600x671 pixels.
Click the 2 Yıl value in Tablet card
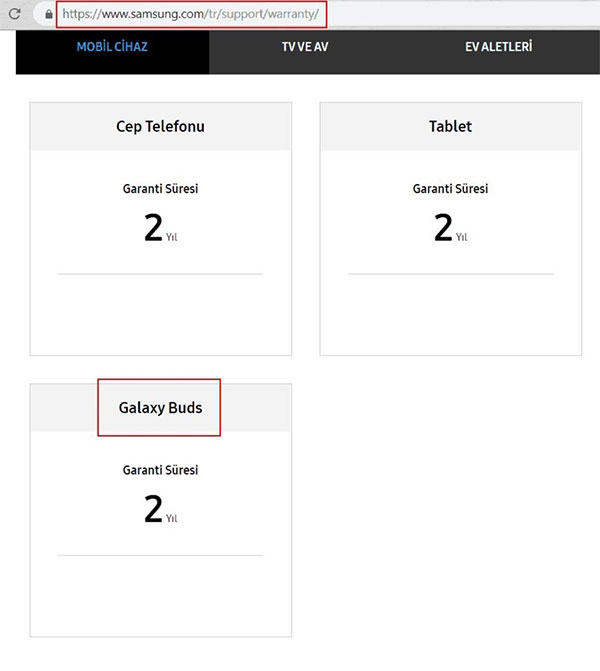point(451,228)
